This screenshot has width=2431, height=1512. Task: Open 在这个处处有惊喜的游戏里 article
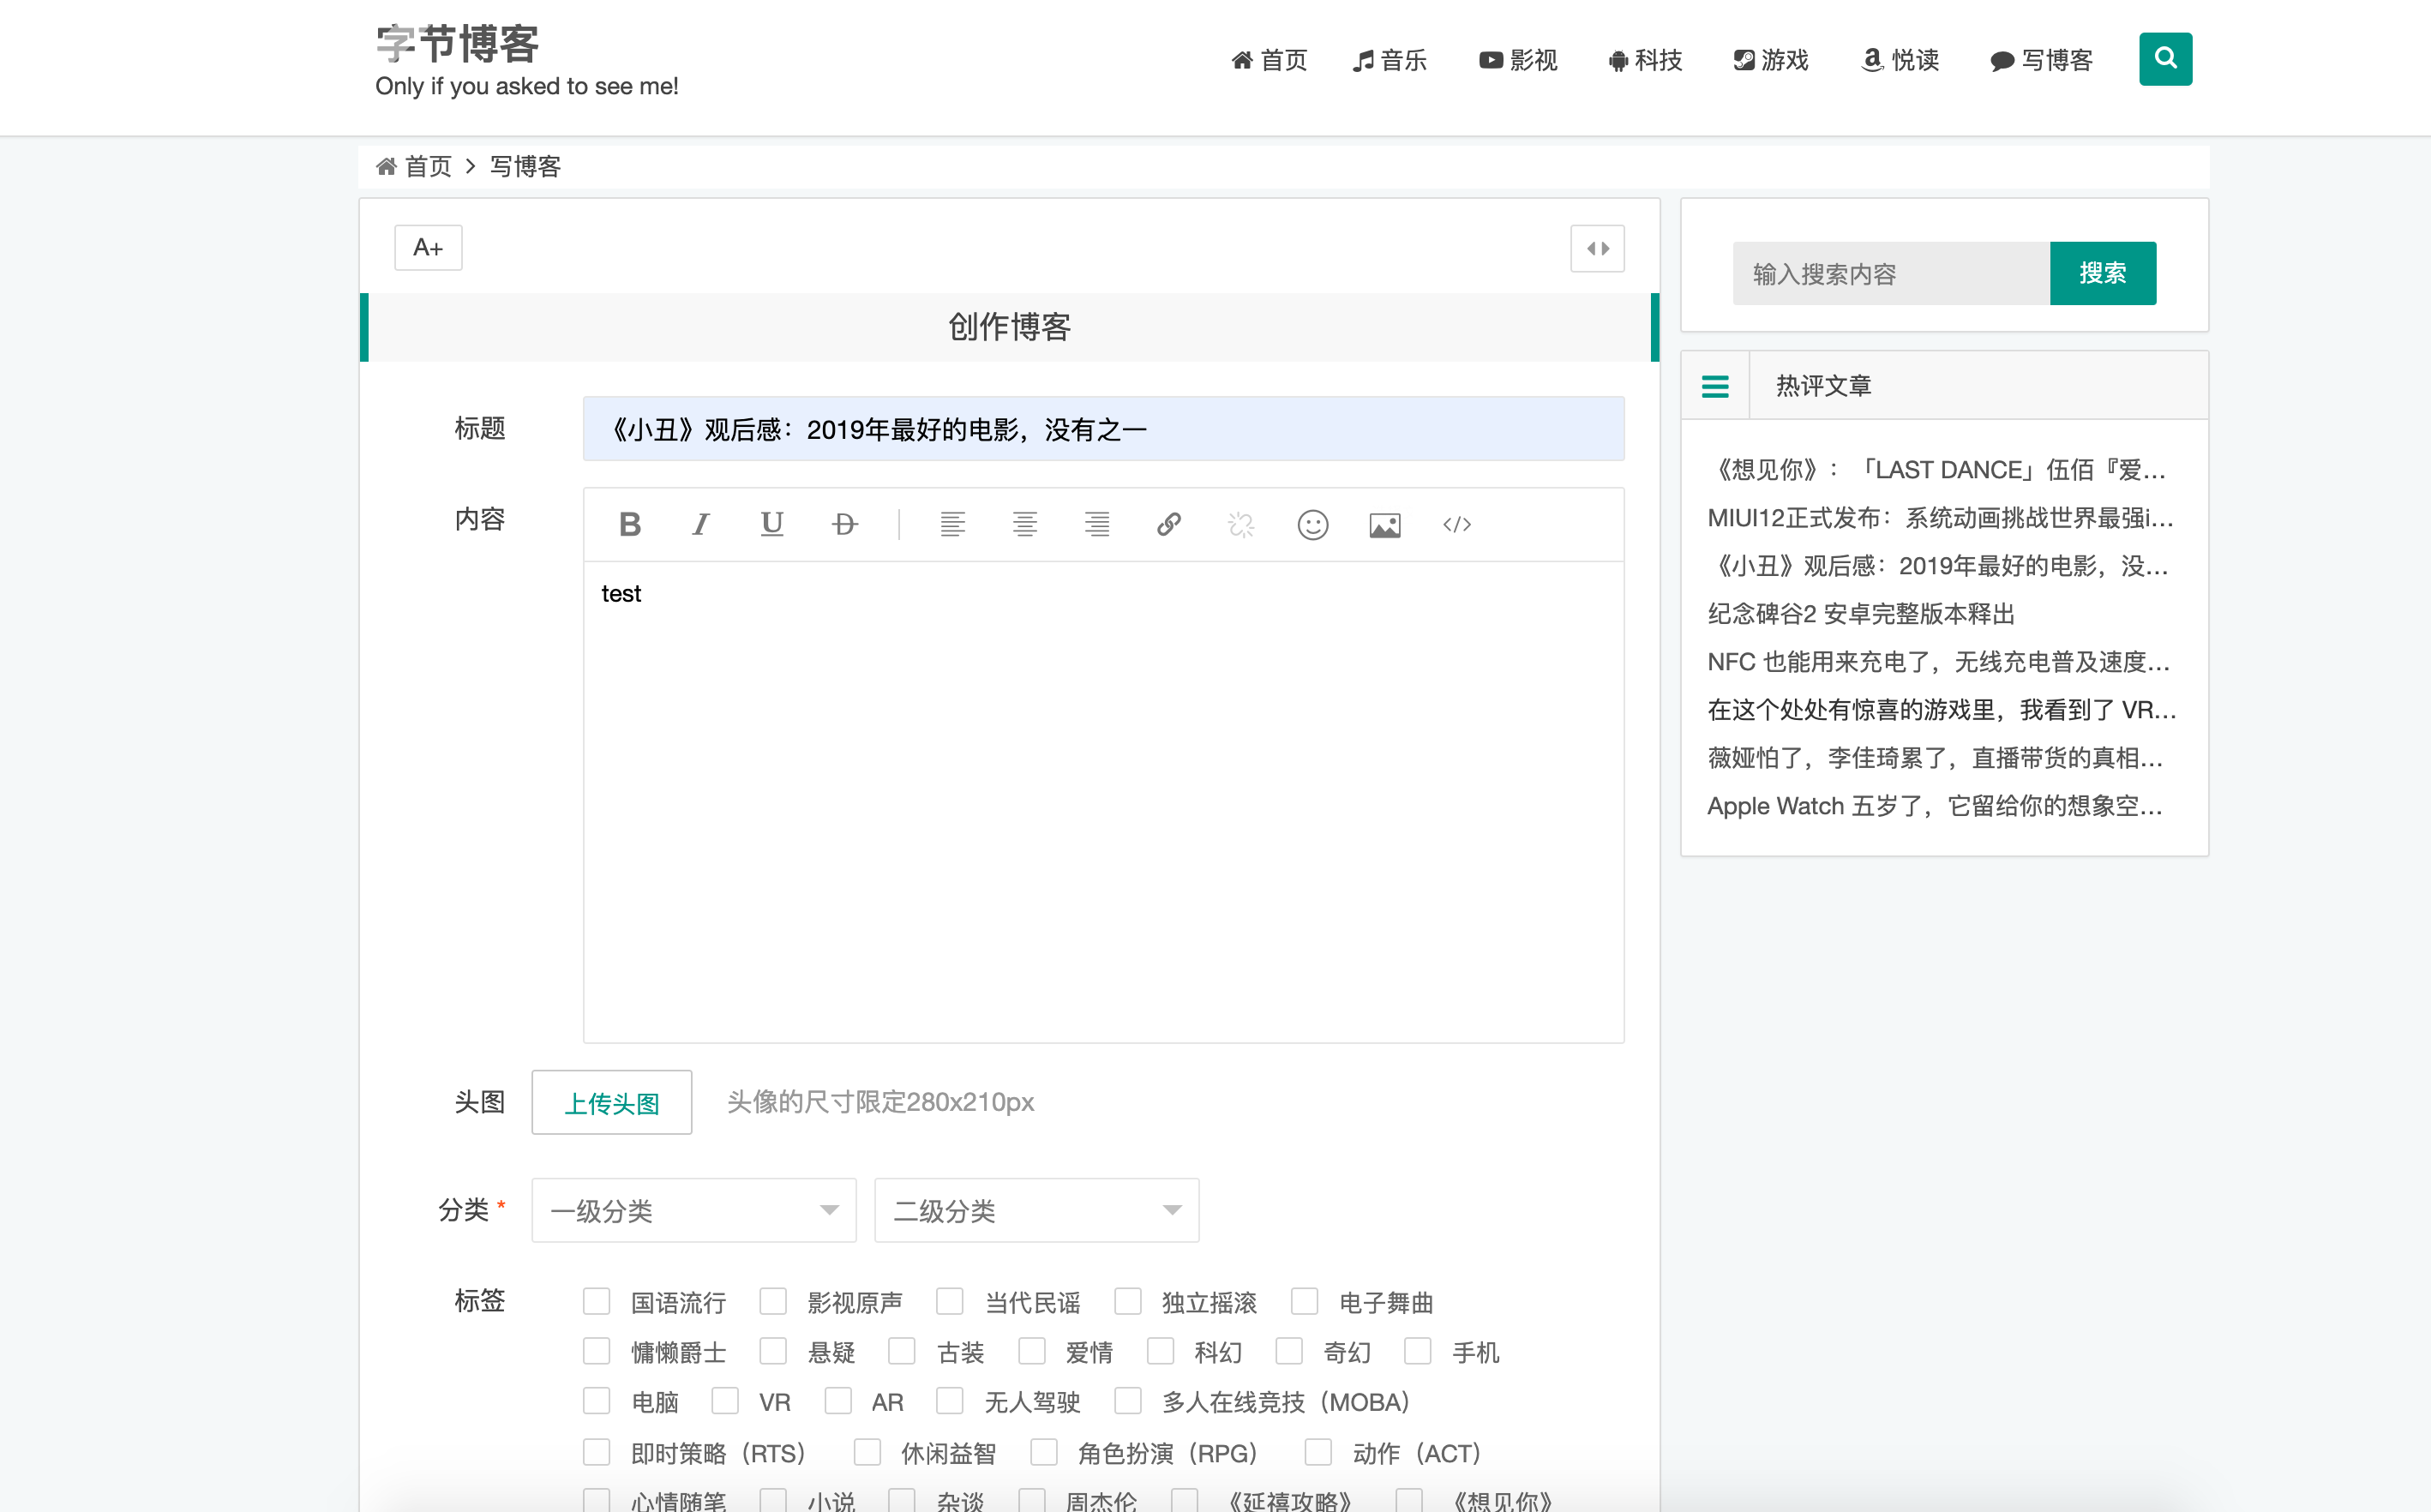coord(1942,710)
